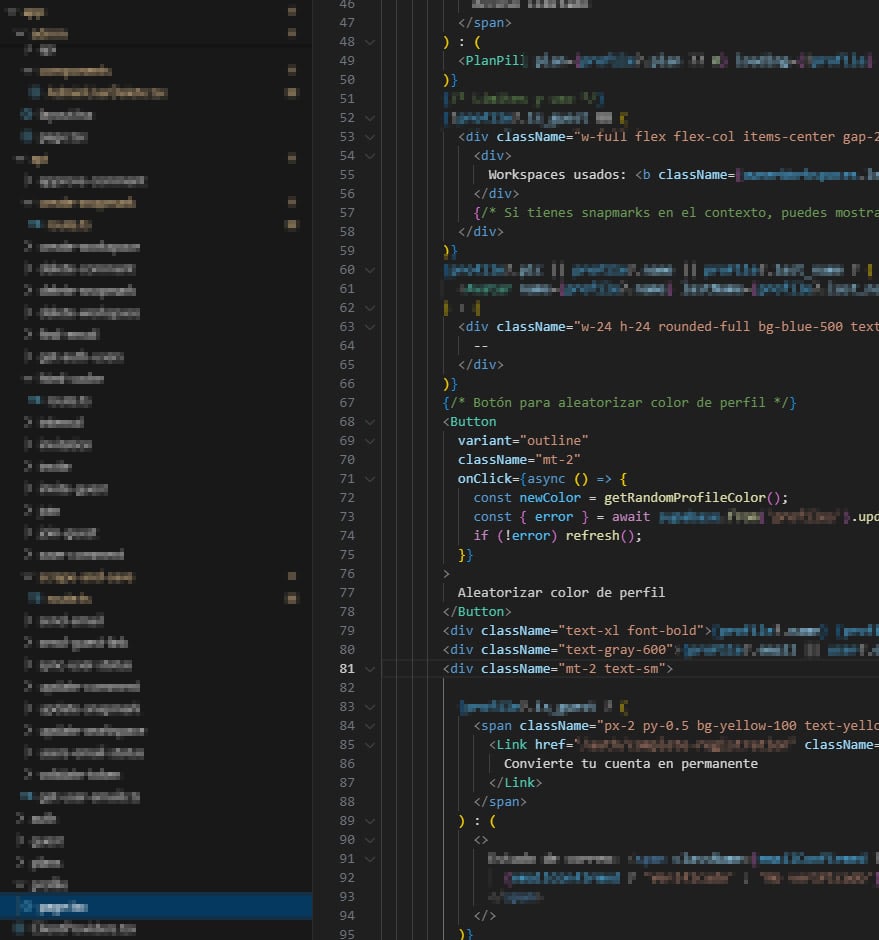
Task: Open the get-user-emails file in explorer
Action: click(88, 797)
